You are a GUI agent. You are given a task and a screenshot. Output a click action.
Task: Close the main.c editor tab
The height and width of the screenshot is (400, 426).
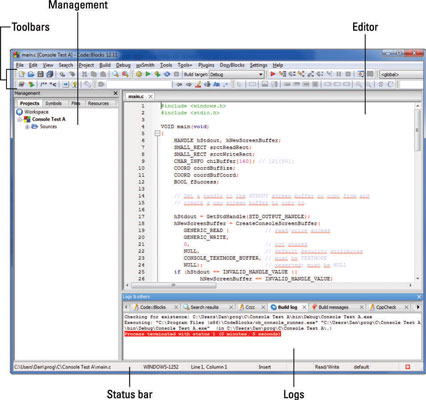pos(150,96)
